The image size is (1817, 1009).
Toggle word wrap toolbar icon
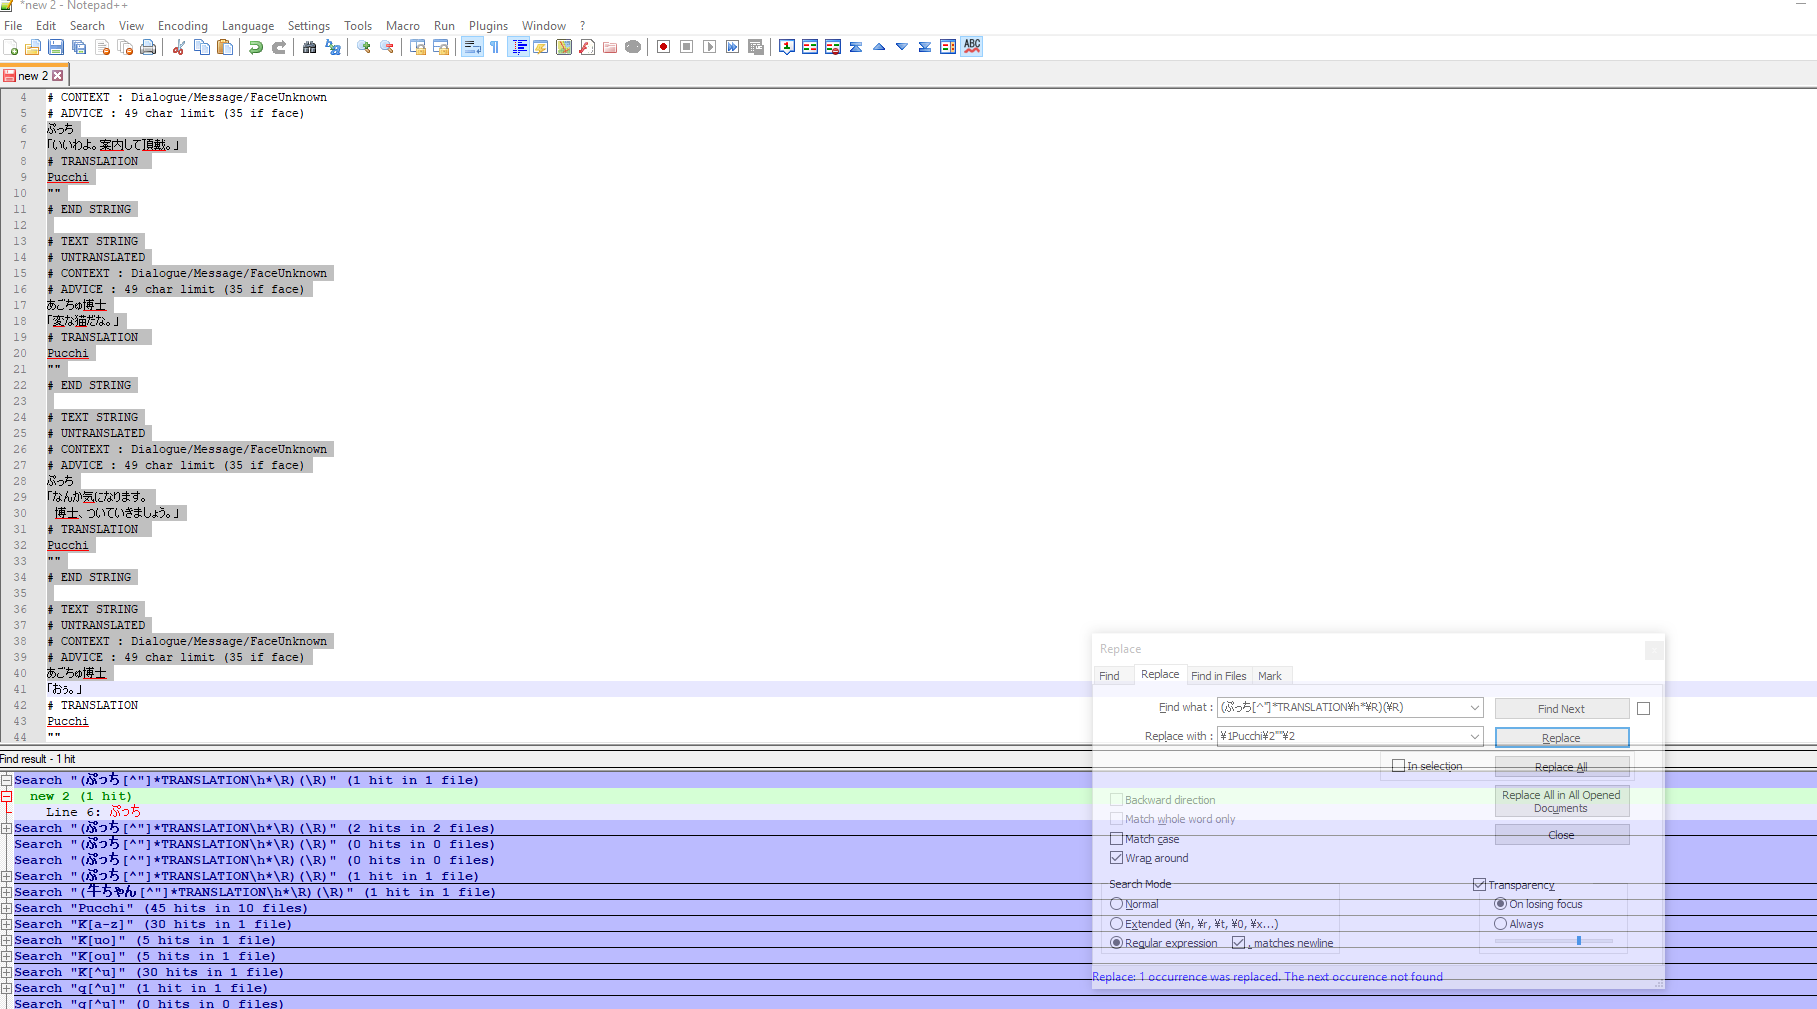[472, 47]
